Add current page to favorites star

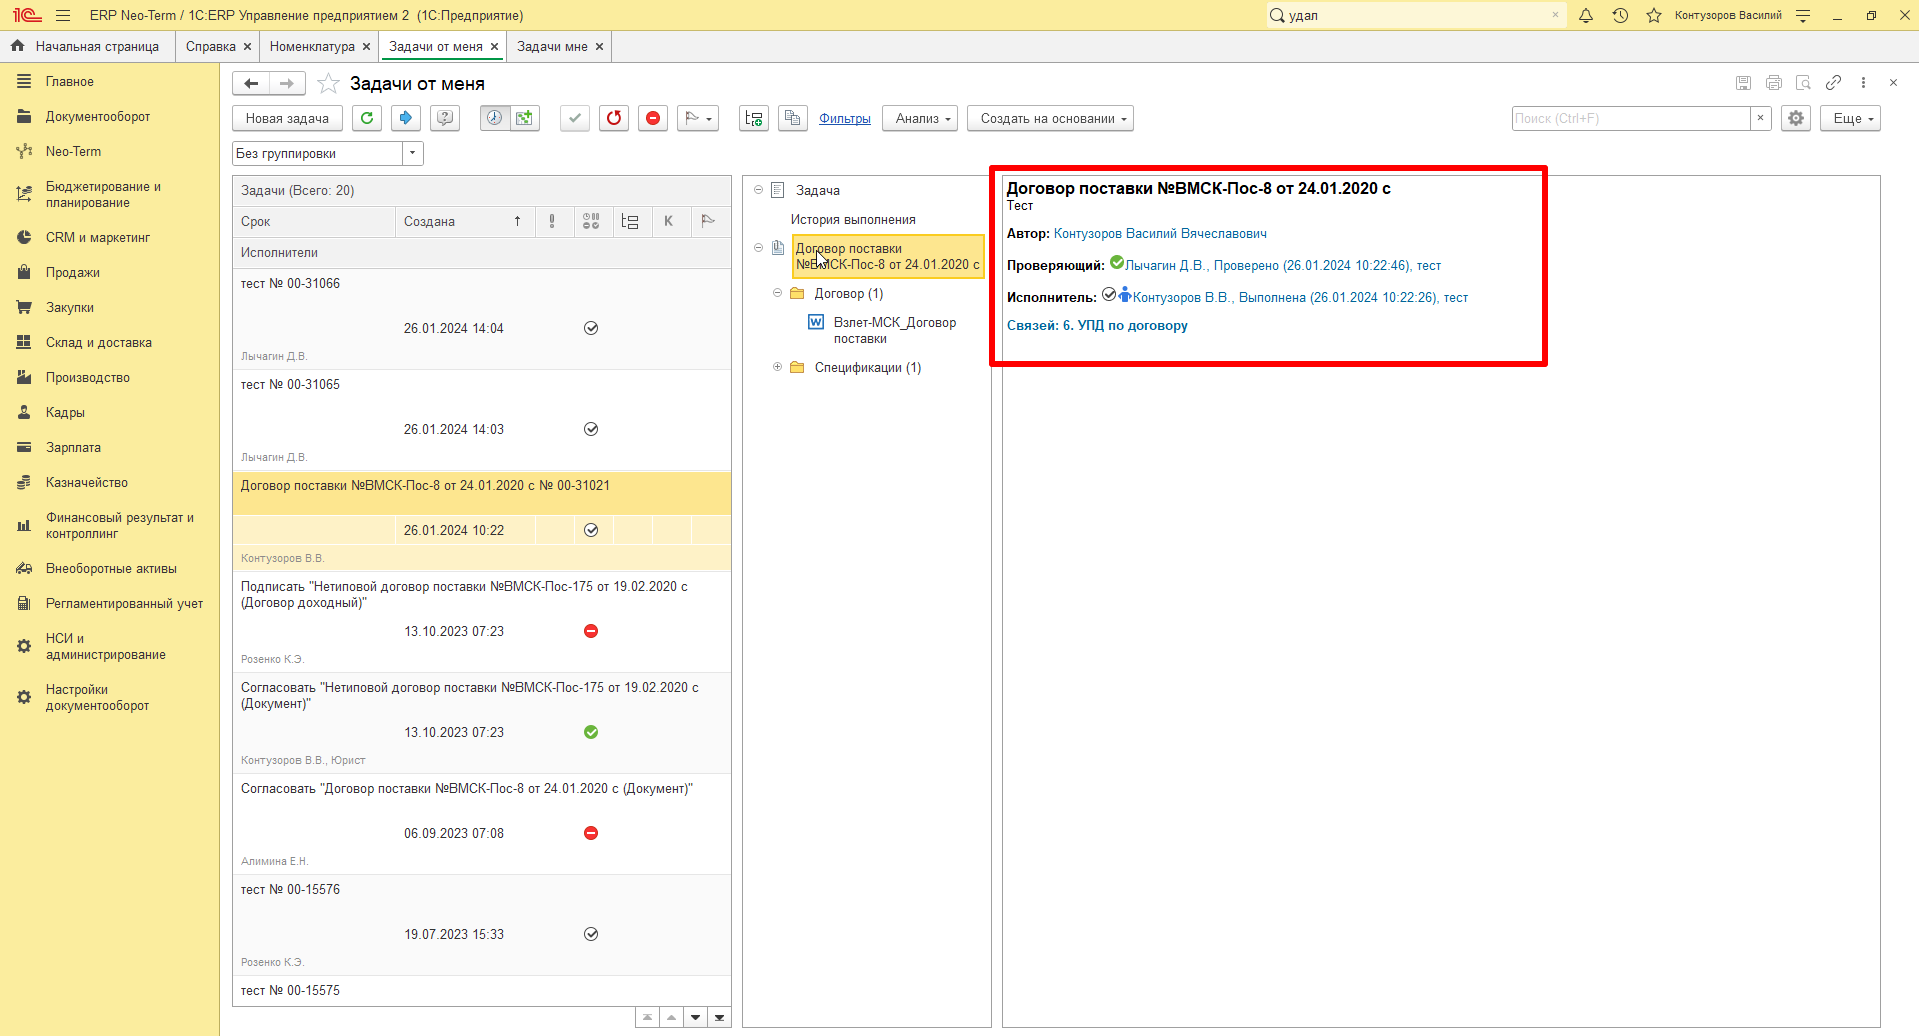click(328, 84)
